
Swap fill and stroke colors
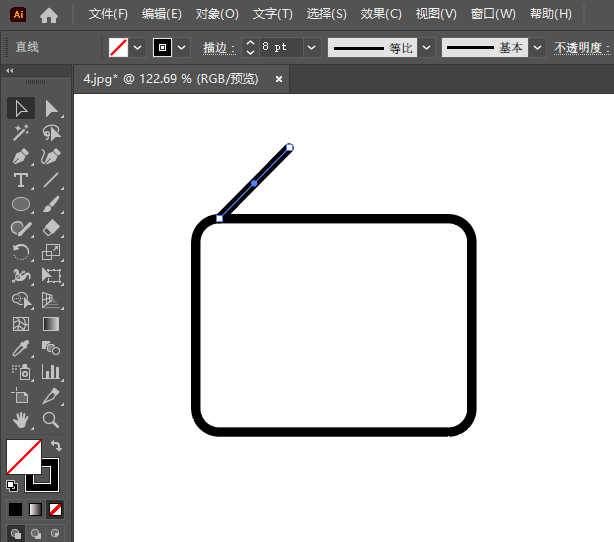tap(56, 445)
